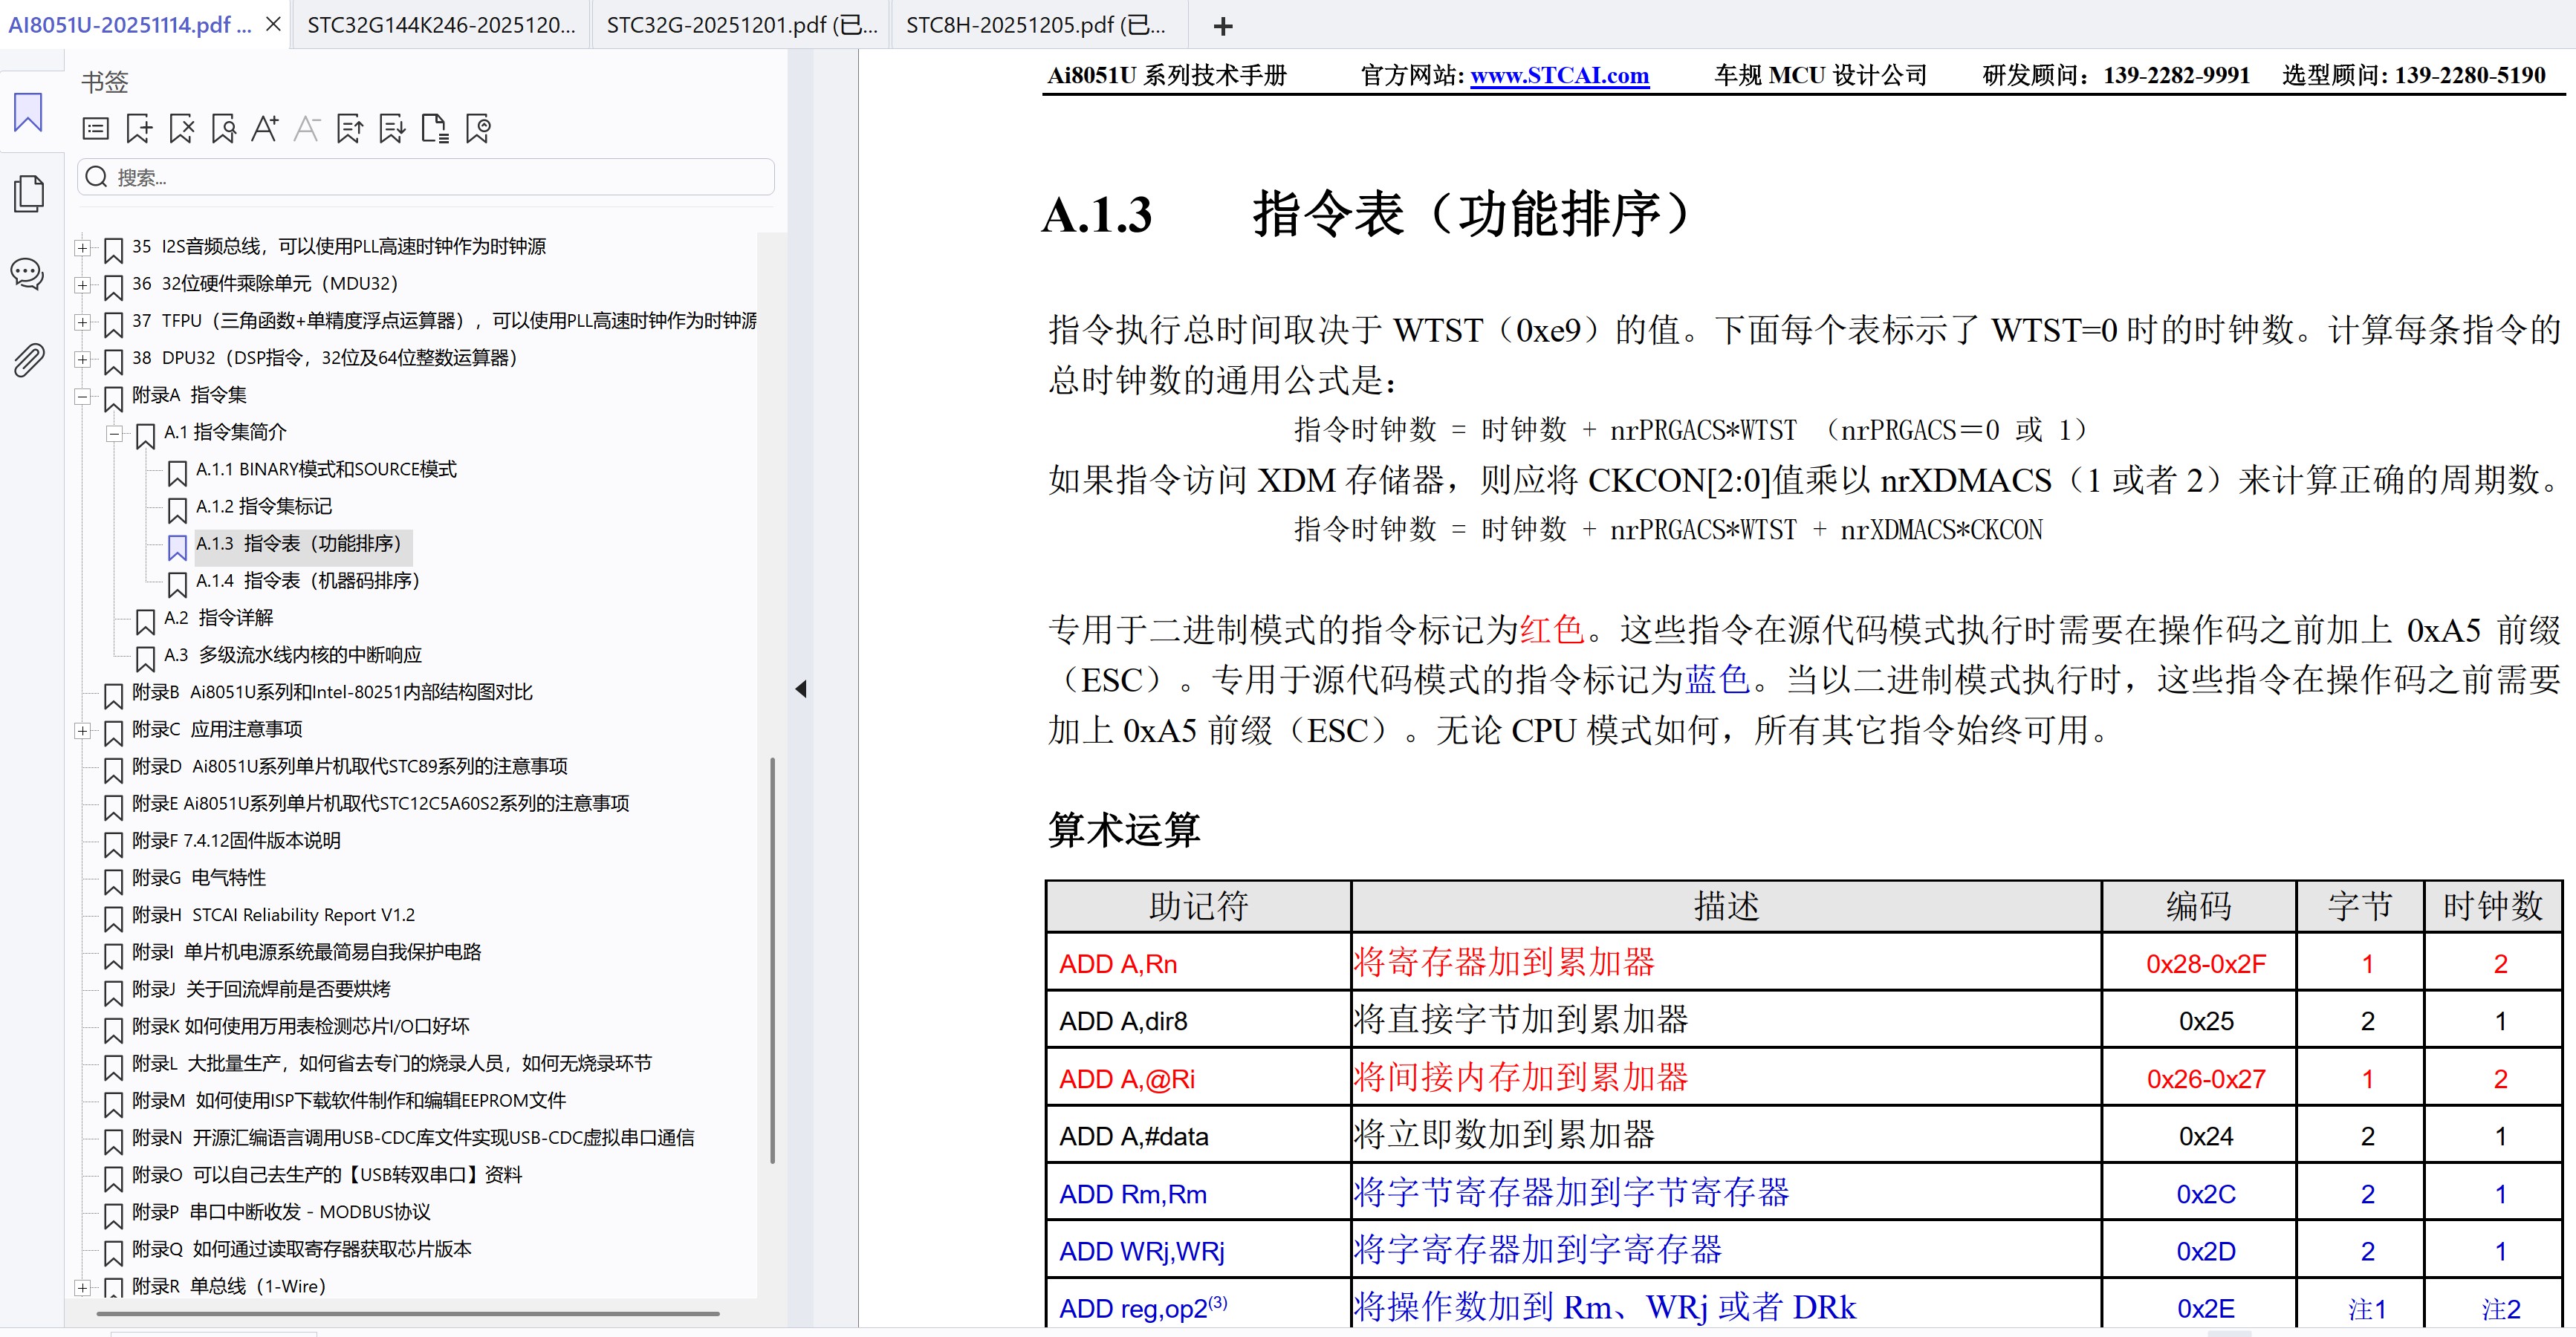Locate current page's bookmark

pyautogui.click(x=477, y=128)
